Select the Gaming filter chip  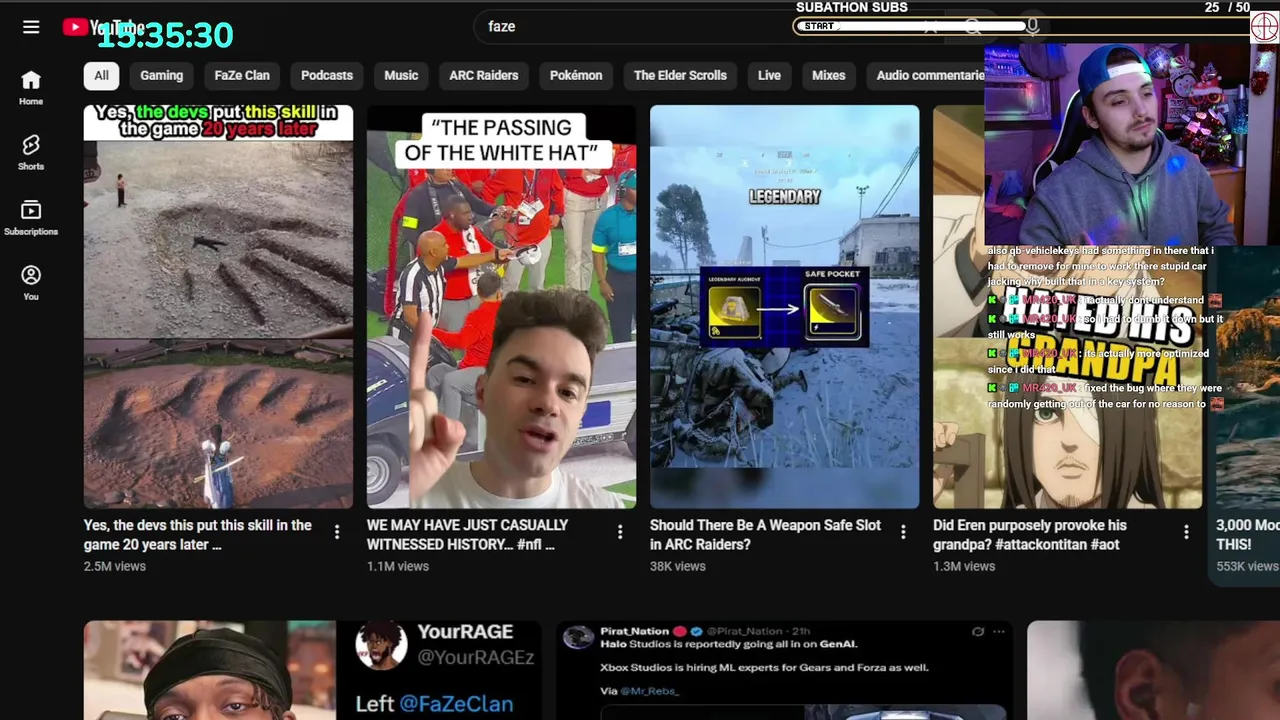tap(161, 75)
